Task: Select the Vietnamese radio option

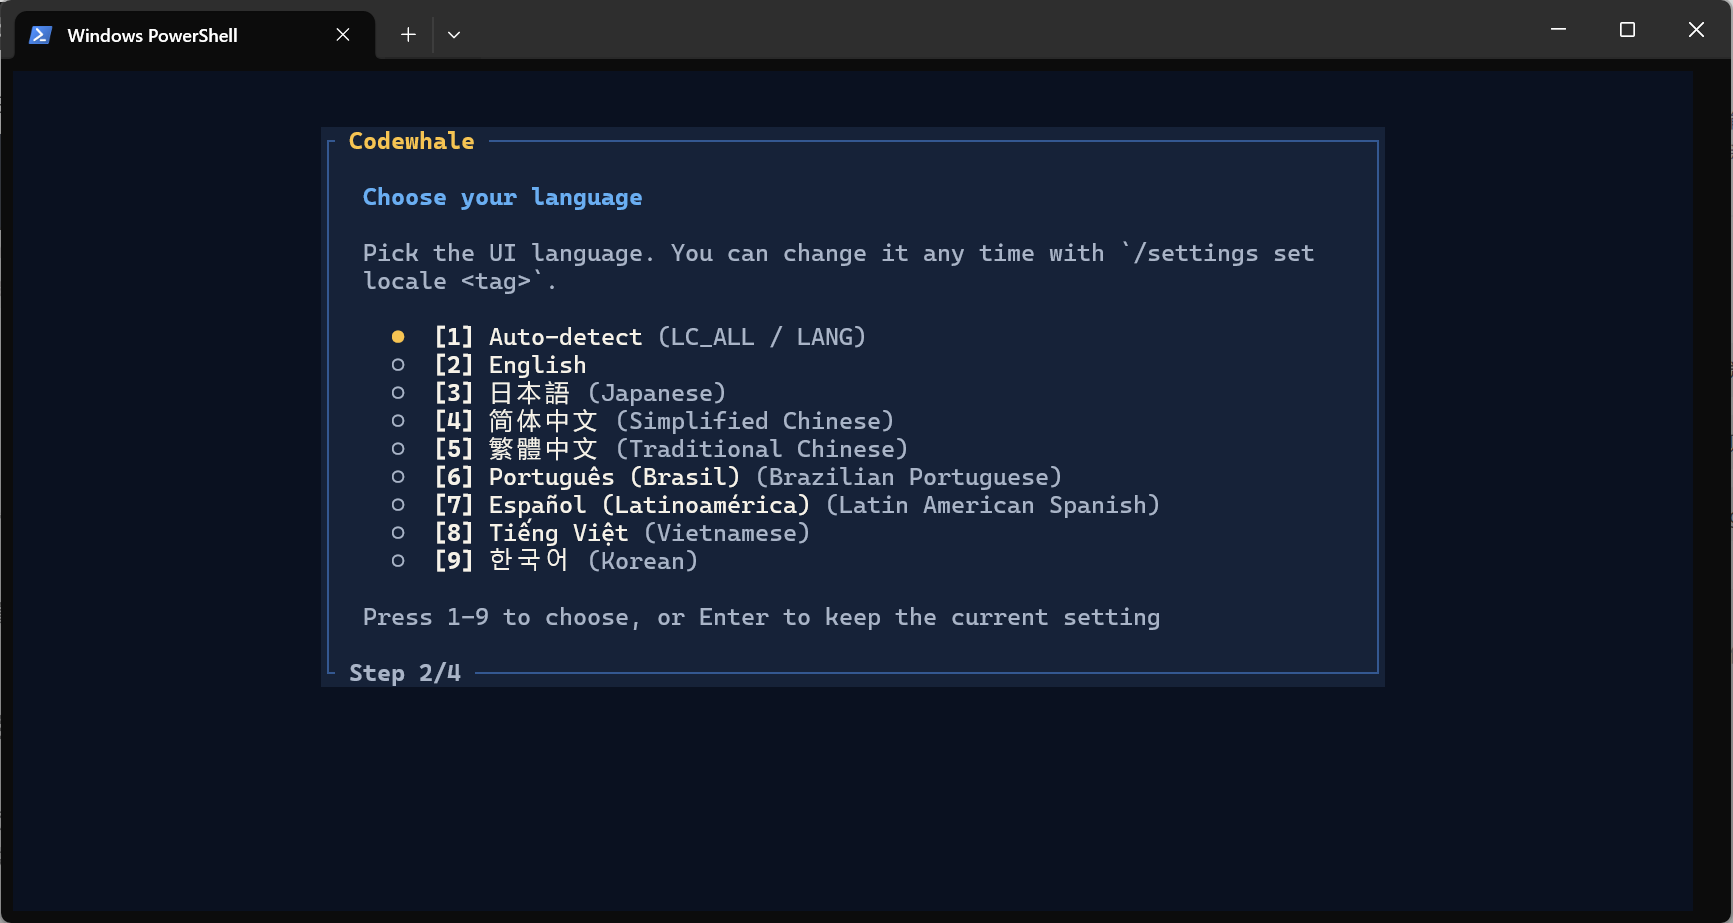Action: 398,533
